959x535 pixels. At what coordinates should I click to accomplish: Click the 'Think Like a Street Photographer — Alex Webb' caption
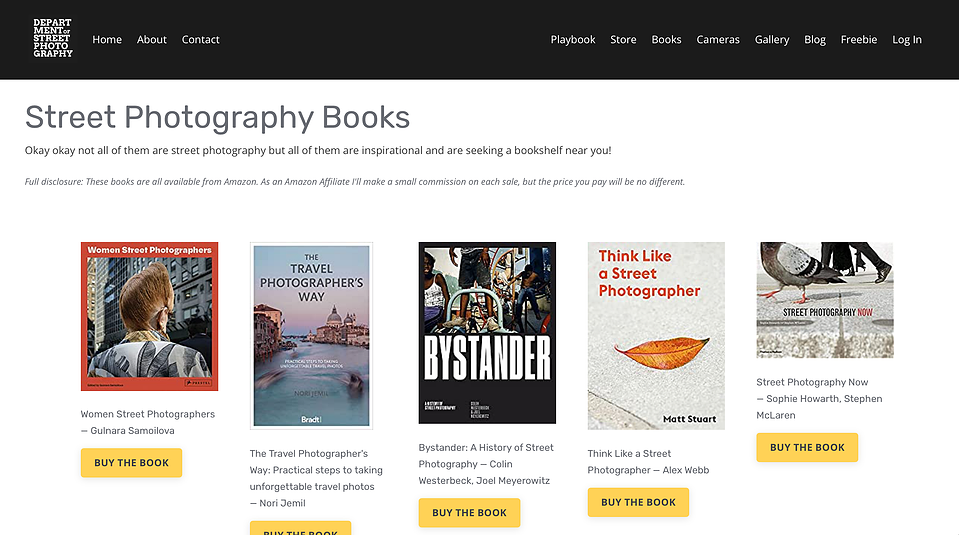tap(648, 462)
